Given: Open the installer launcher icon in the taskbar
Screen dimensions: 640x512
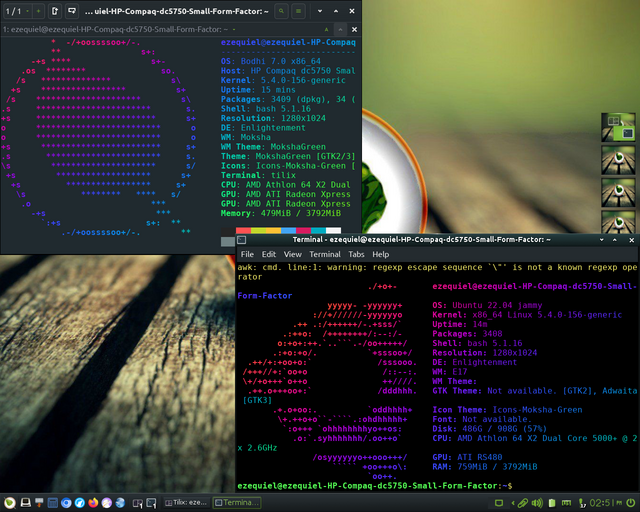Looking at the screenshot, I should coord(39,503).
